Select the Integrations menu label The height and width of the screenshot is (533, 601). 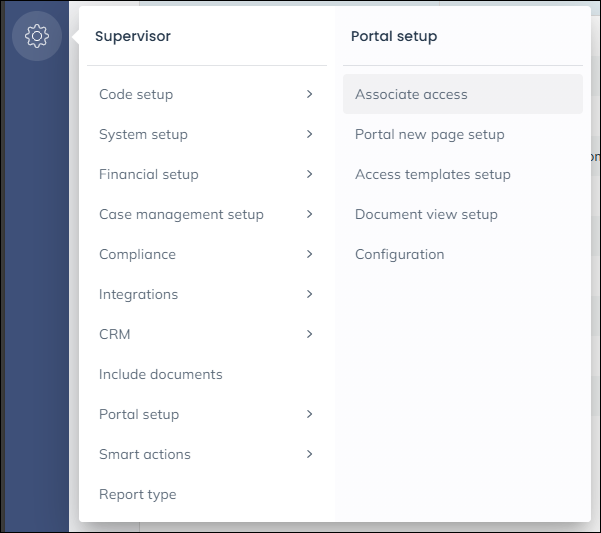(138, 294)
